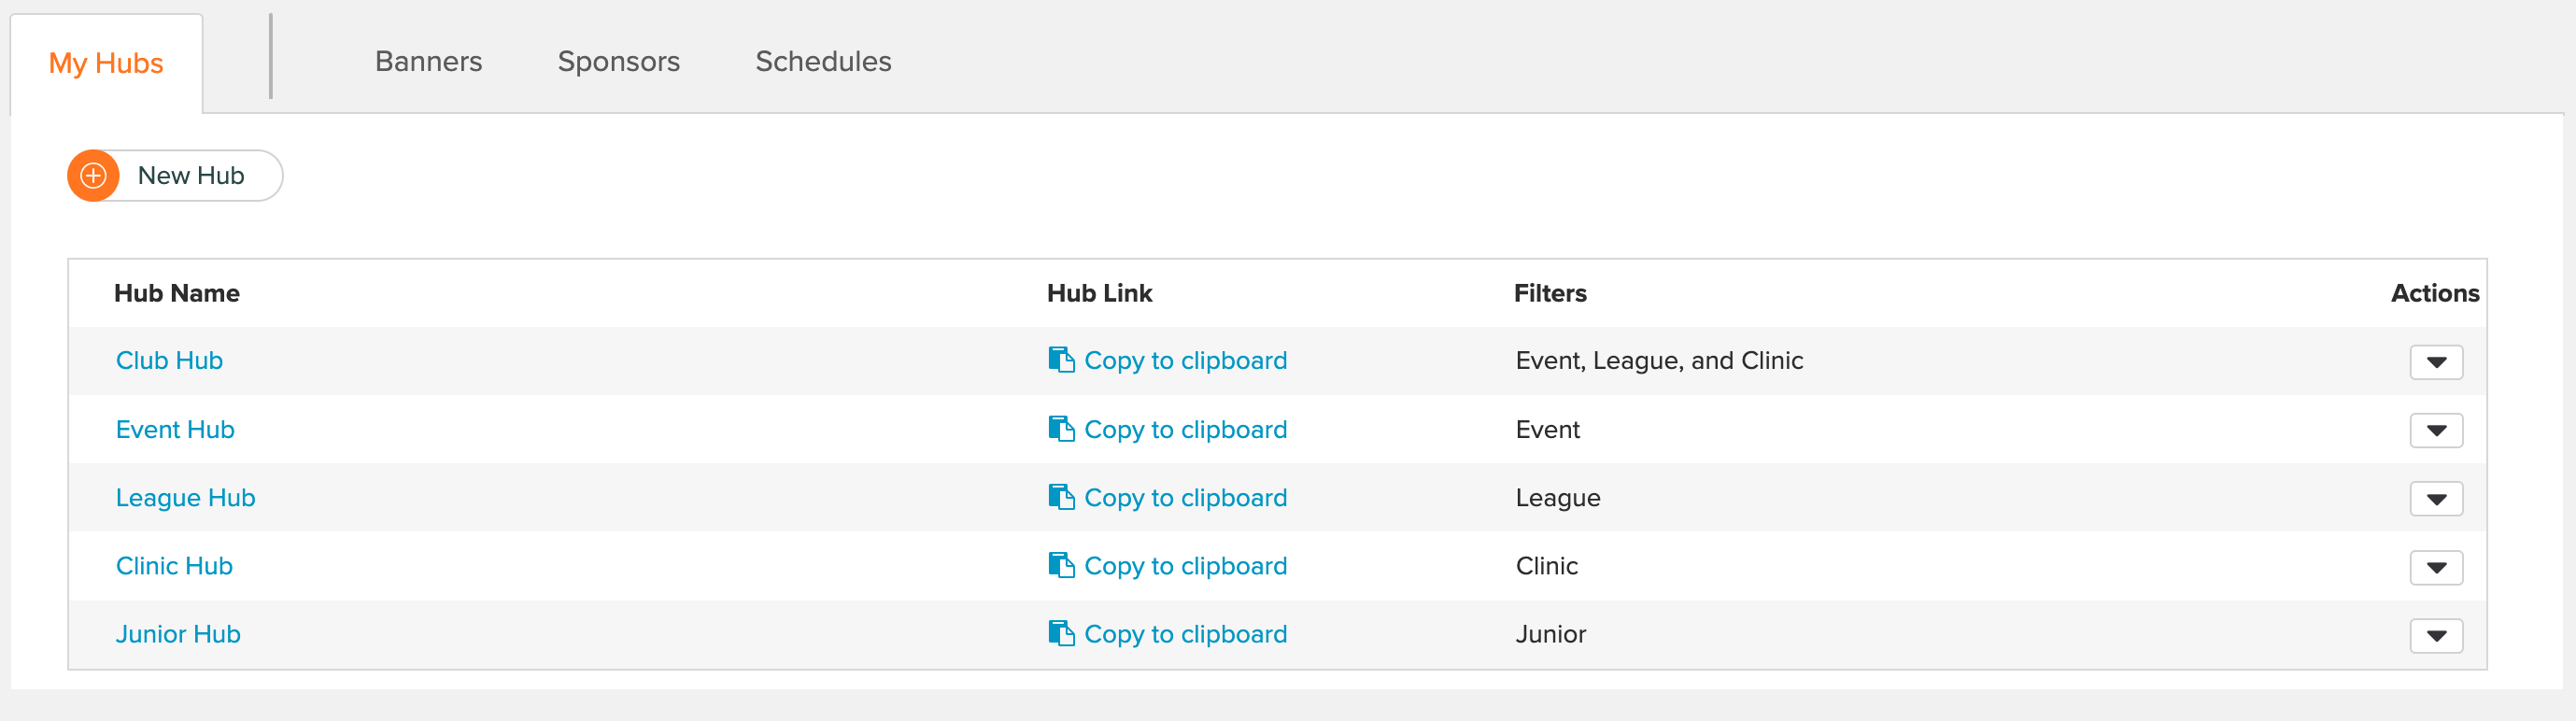This screenshot has height=721, width=2576.
Task: Open the Clinic Hub link
Action: click(174, 566)
